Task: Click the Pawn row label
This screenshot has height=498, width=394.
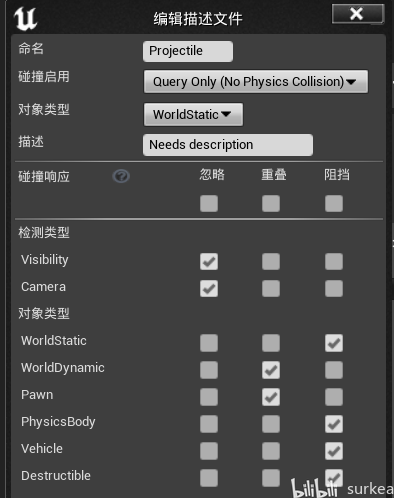Action: (37, 395)
